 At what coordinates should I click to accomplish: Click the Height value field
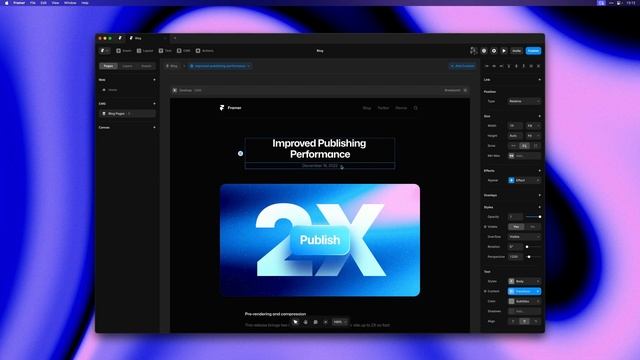pyautogui.click(x=515, y=136)
